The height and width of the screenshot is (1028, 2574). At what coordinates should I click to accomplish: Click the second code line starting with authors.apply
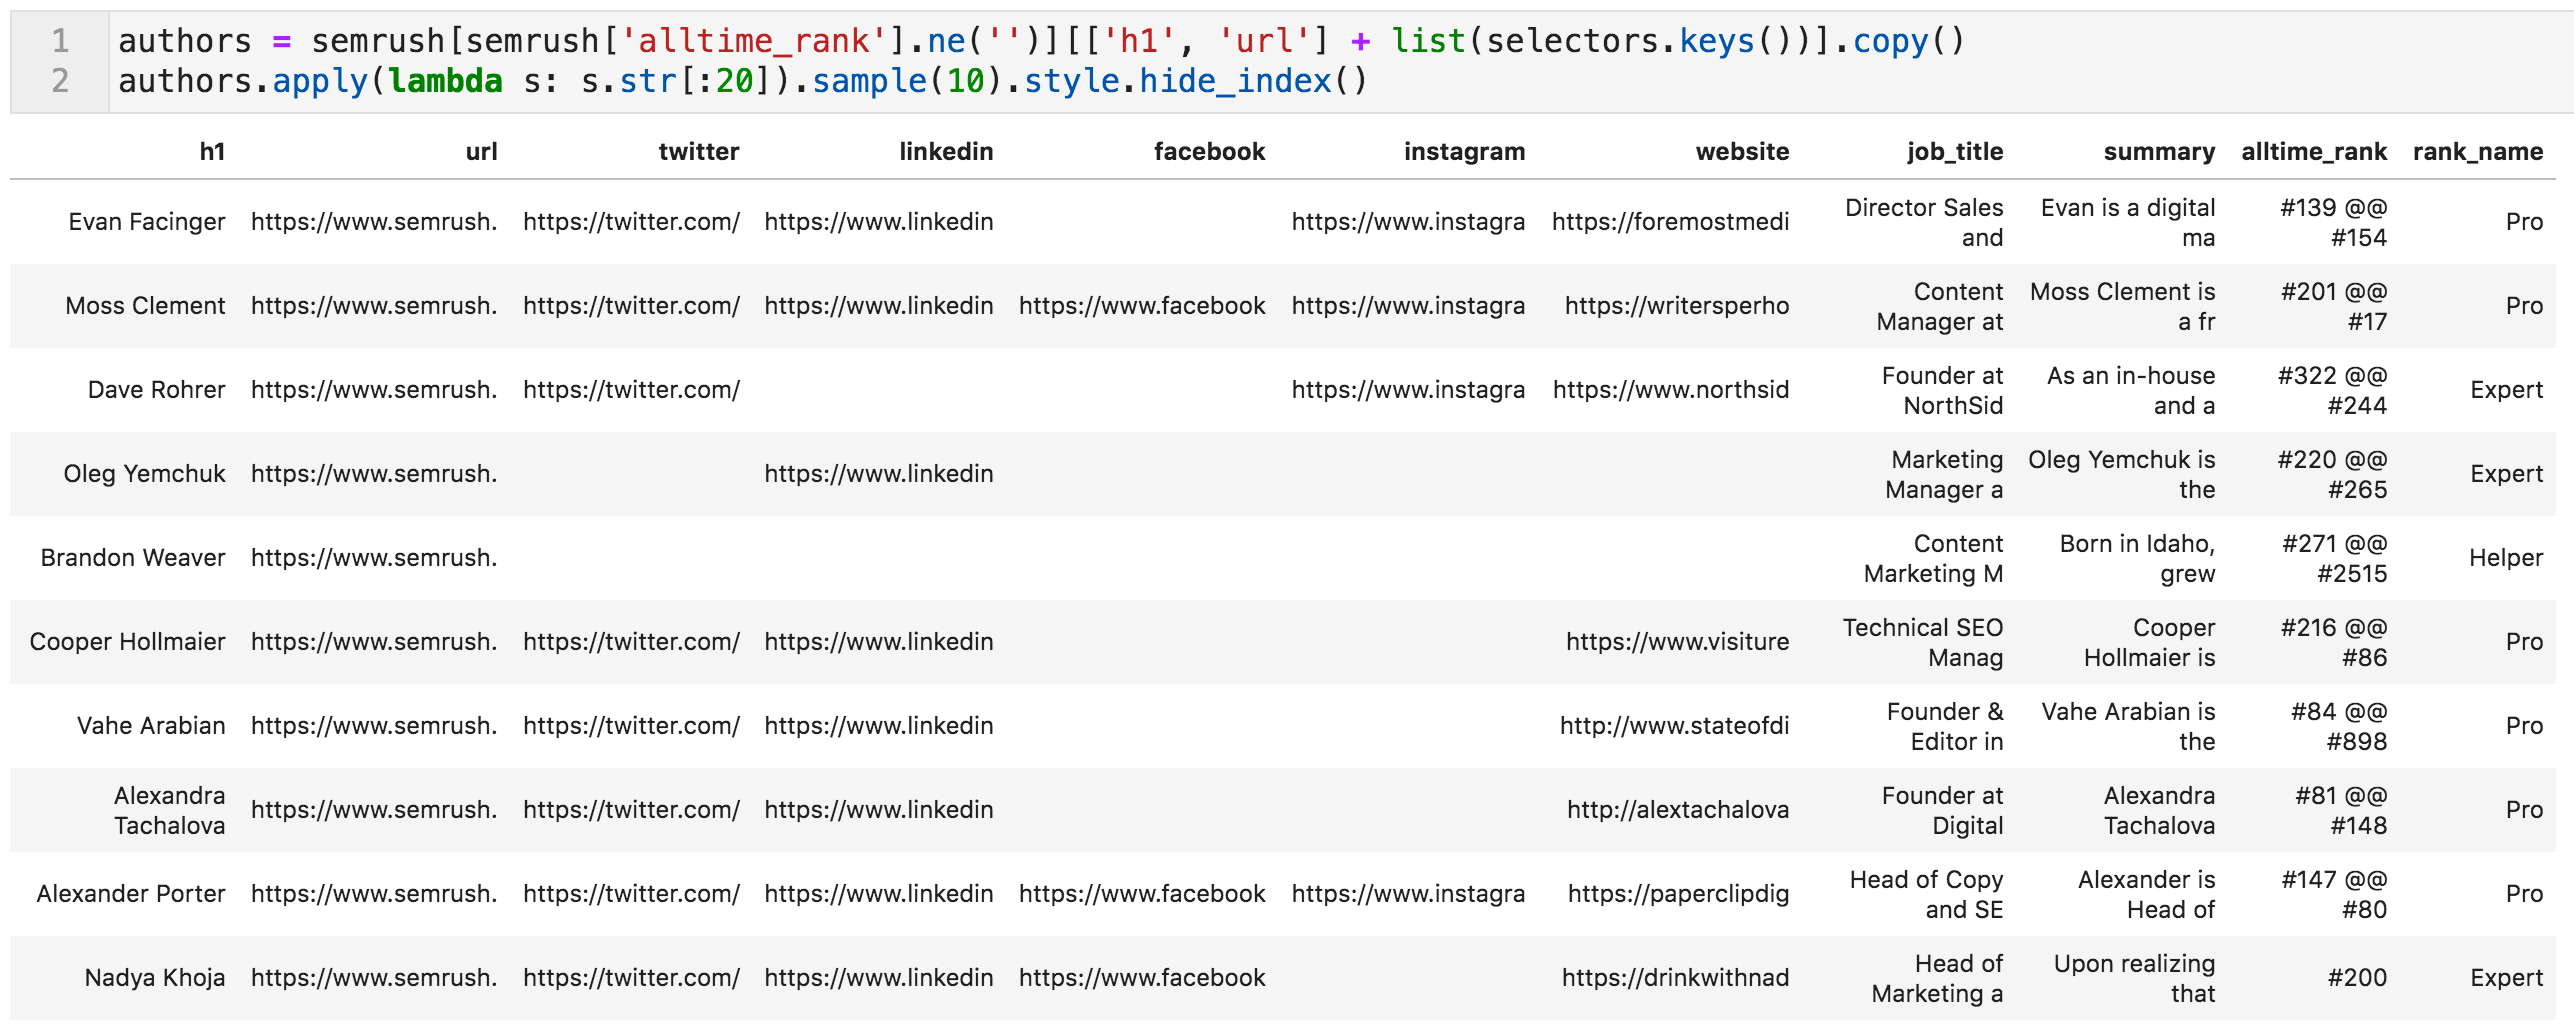(742, 81)
